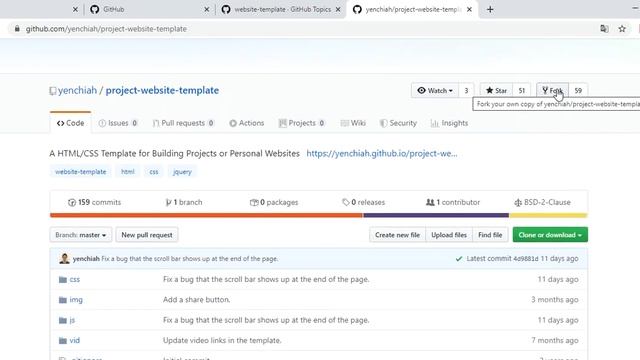Open the latest commit message in the header row
Screen dimensions: 640x360
click(190, 259)
